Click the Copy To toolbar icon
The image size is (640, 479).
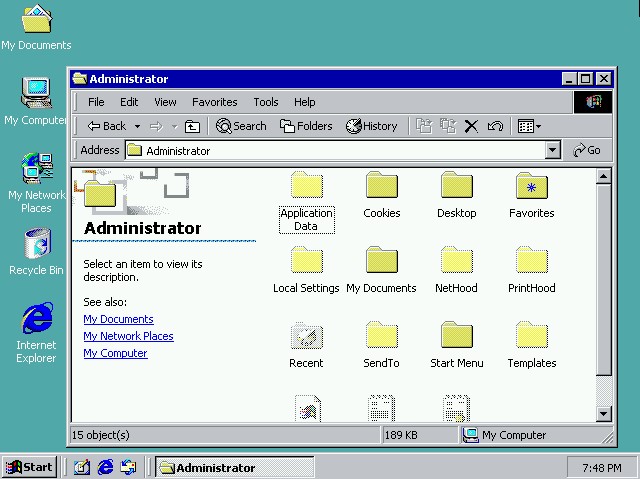[x=448, y=126]
